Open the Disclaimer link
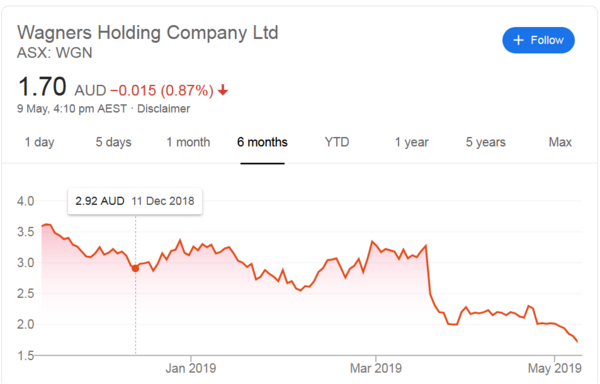Image resolution: width=600 pixels, height=384 pixels. 163,109
